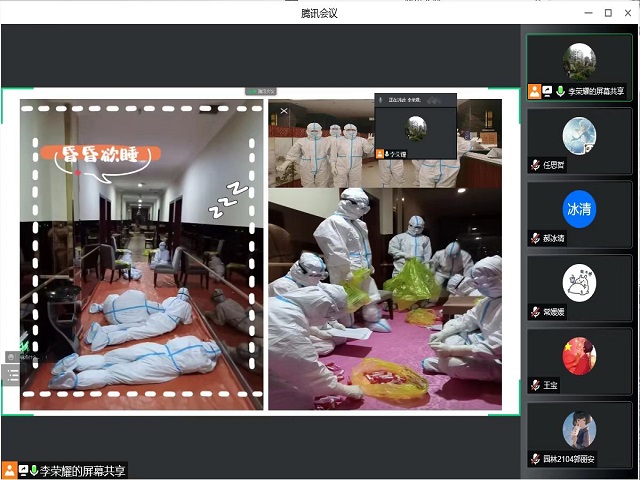
Task: Click the orange host icon on 李荣耀's tile
Action: (x=535, y=91)
